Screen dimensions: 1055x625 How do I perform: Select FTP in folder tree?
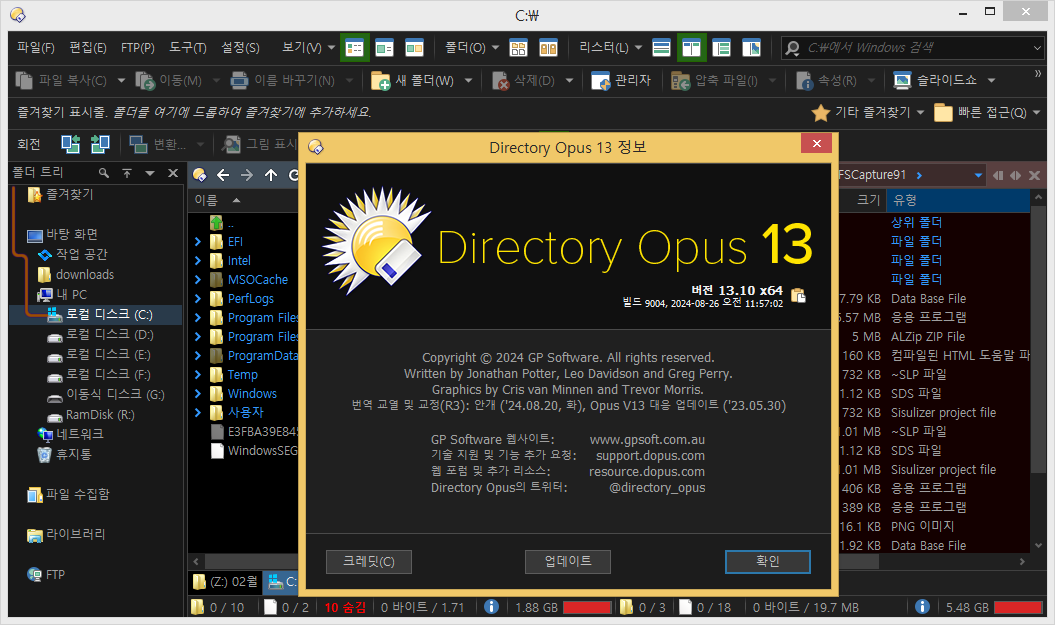55,575
